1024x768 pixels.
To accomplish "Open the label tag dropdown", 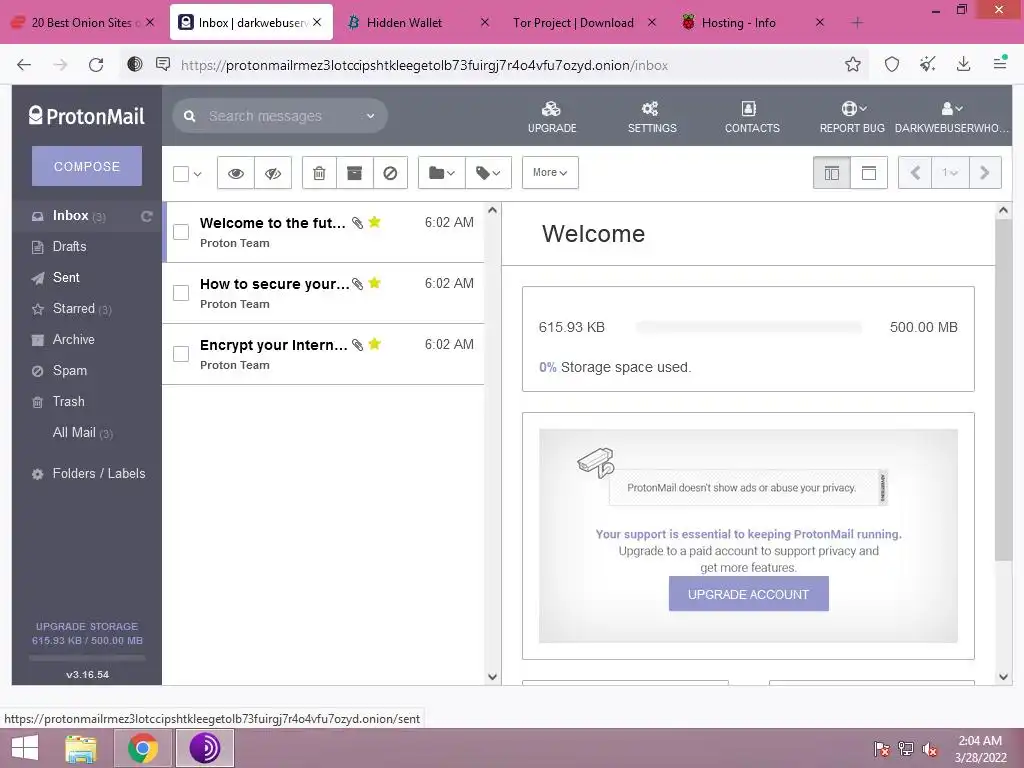I will pyautogui.click(x=488, y=173).
